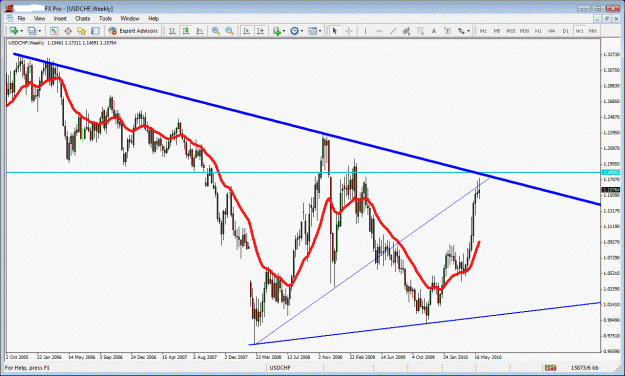Switch to the H4 timeframe
625x376 pixels.
coord(552,31)
